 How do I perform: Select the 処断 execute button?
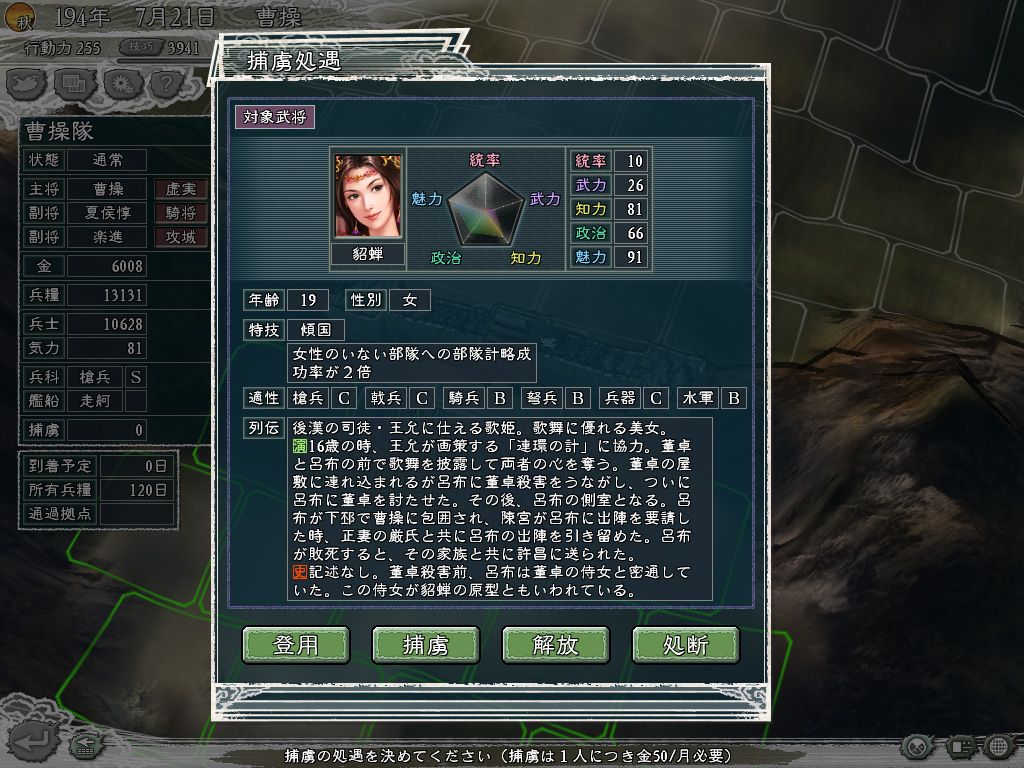pos(686,645)
